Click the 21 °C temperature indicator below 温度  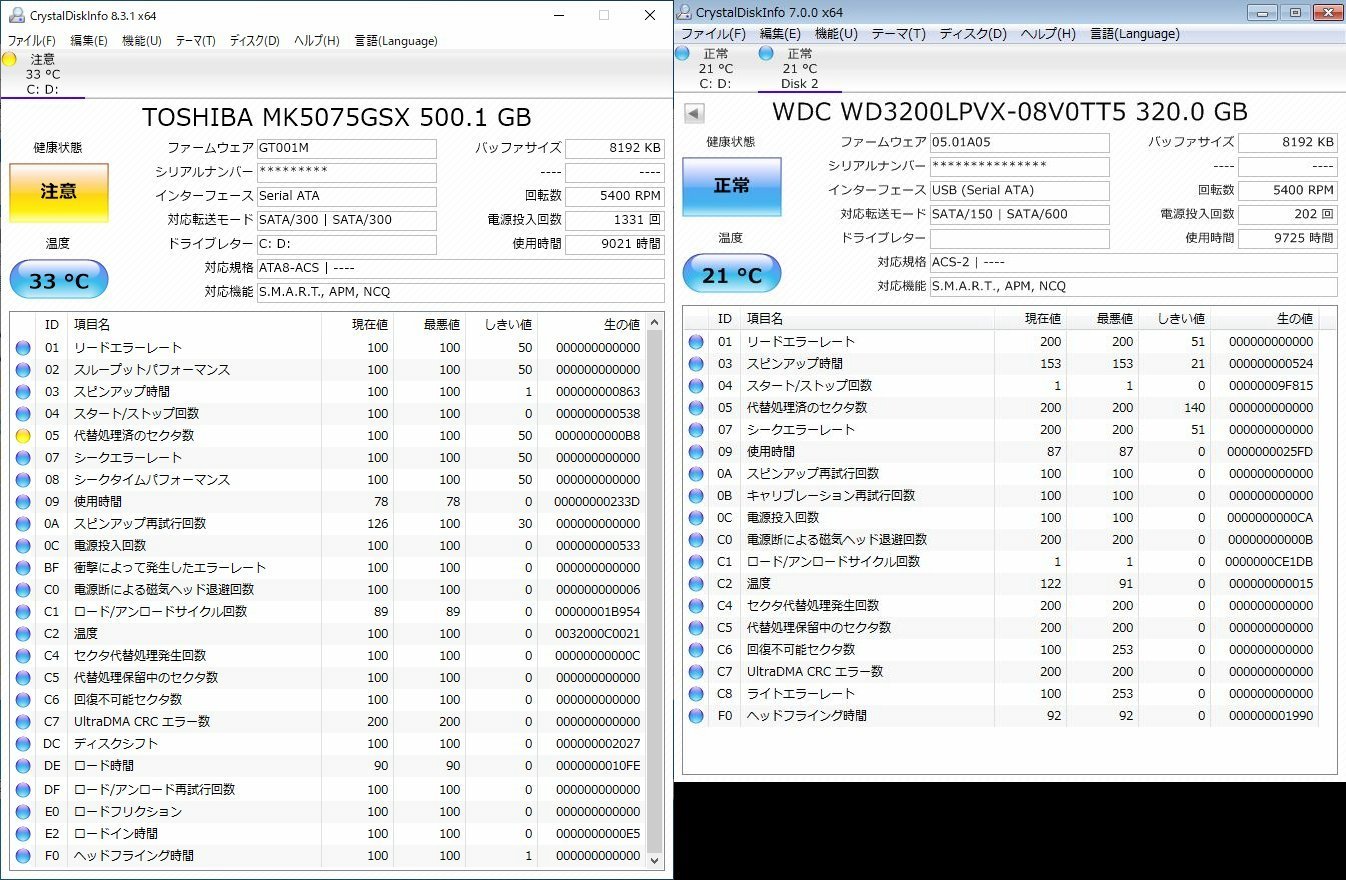point(731,275)
